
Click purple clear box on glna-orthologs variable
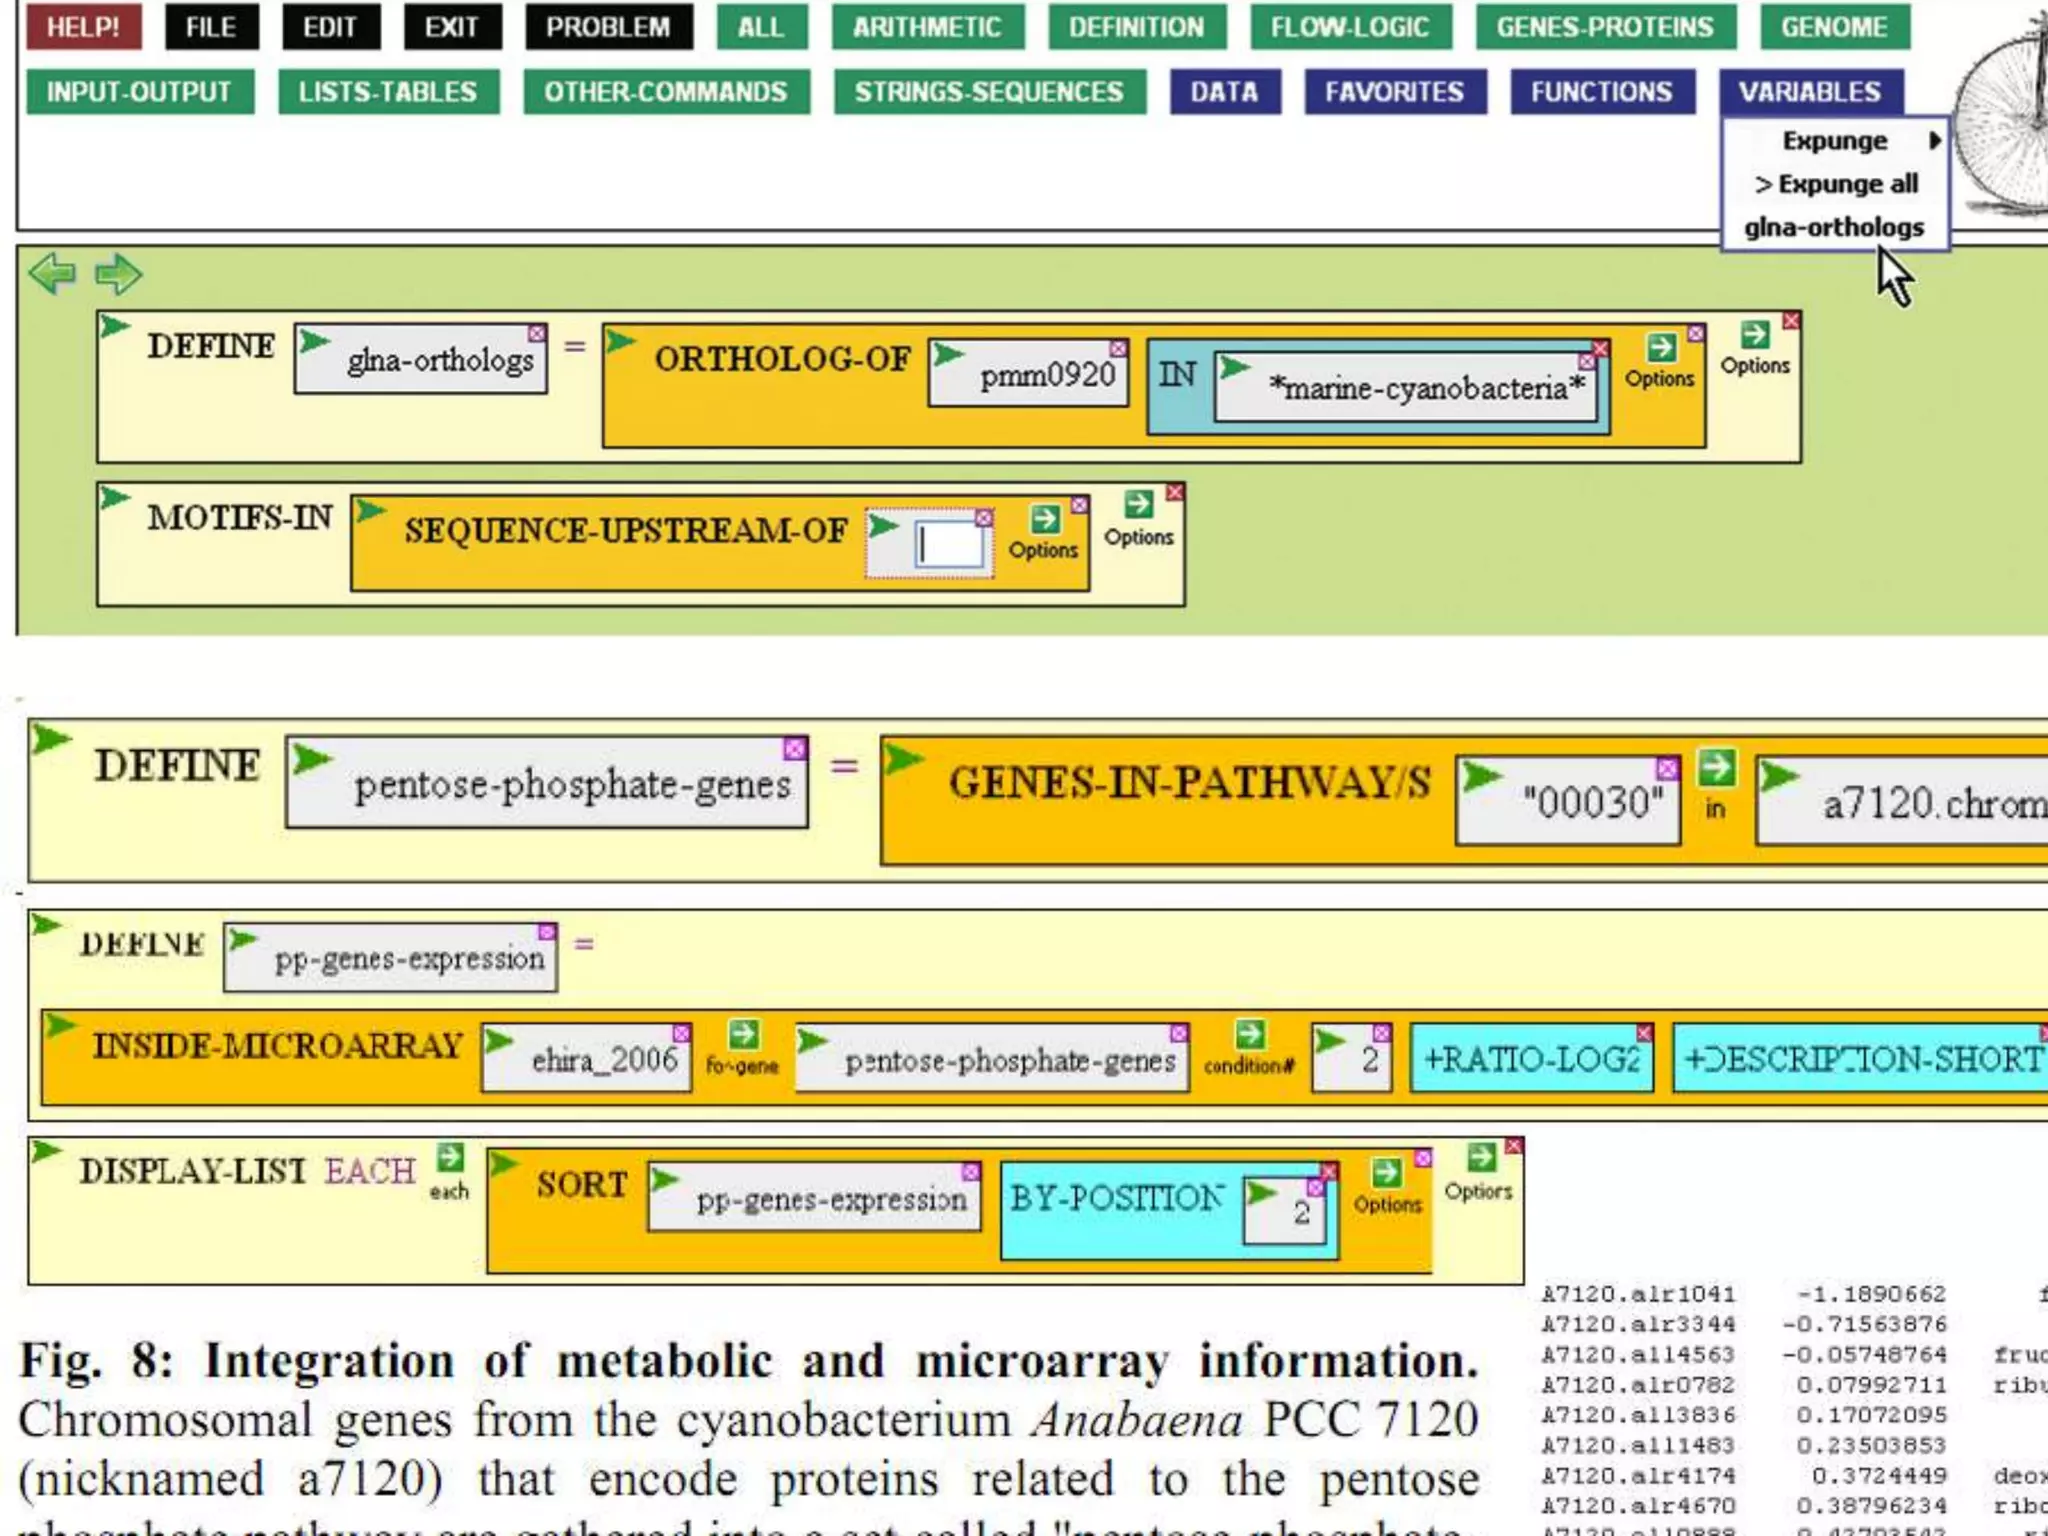(x=537, y=333)
